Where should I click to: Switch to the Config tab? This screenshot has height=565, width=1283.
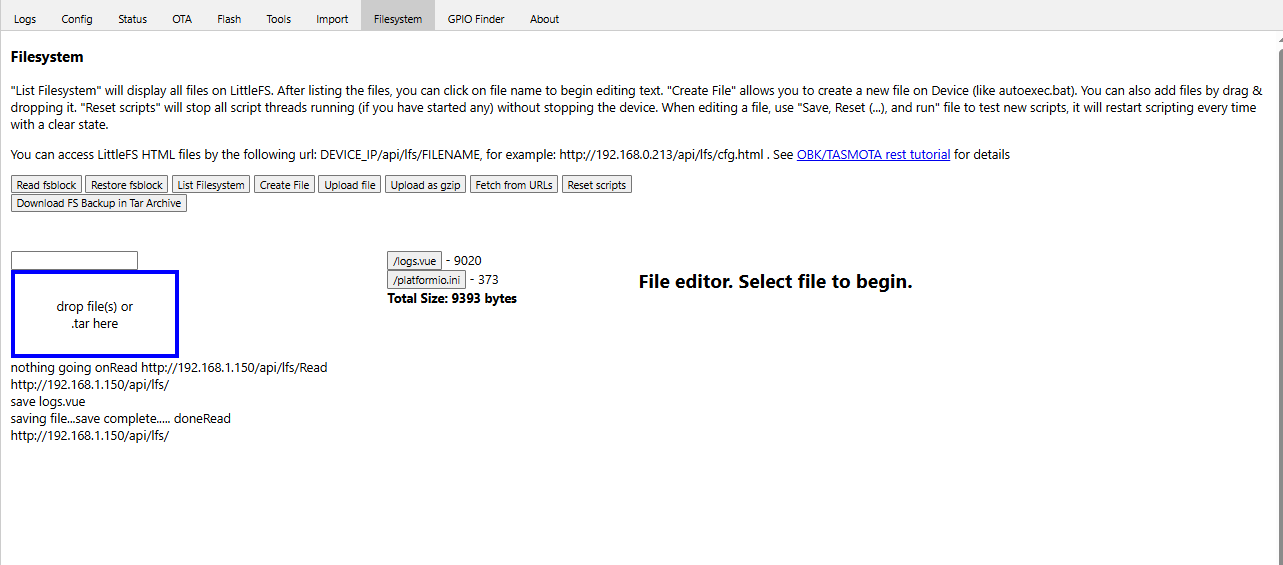(77, 19)
